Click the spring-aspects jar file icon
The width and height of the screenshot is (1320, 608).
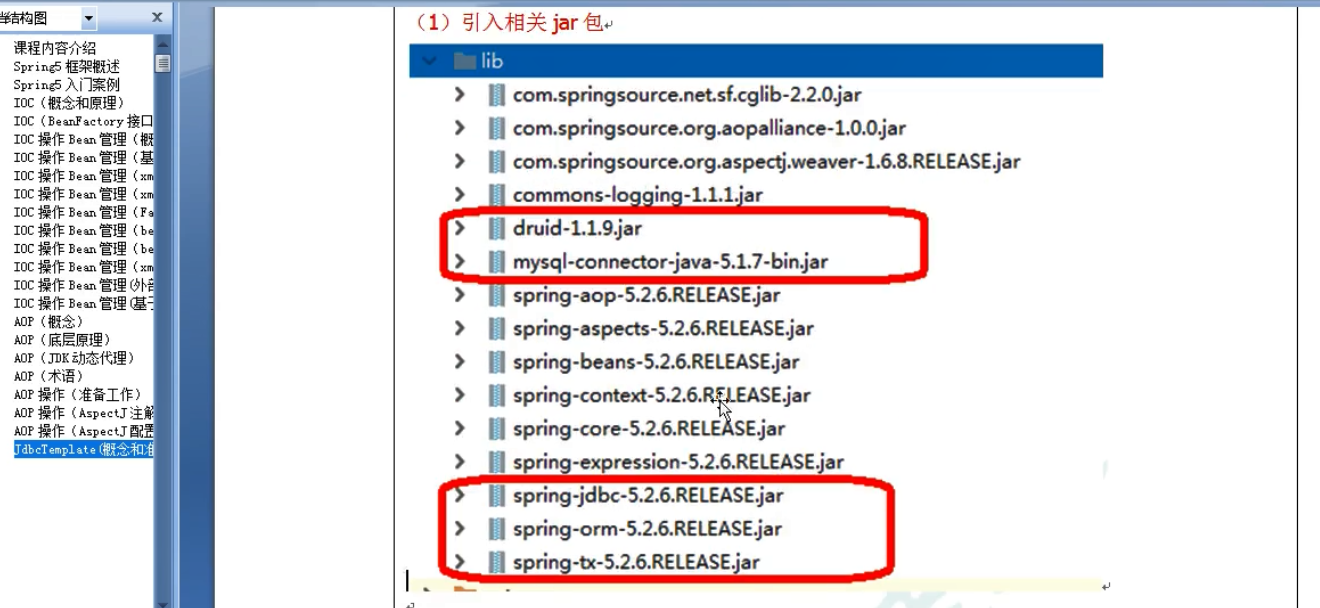[x=496, y=328]
